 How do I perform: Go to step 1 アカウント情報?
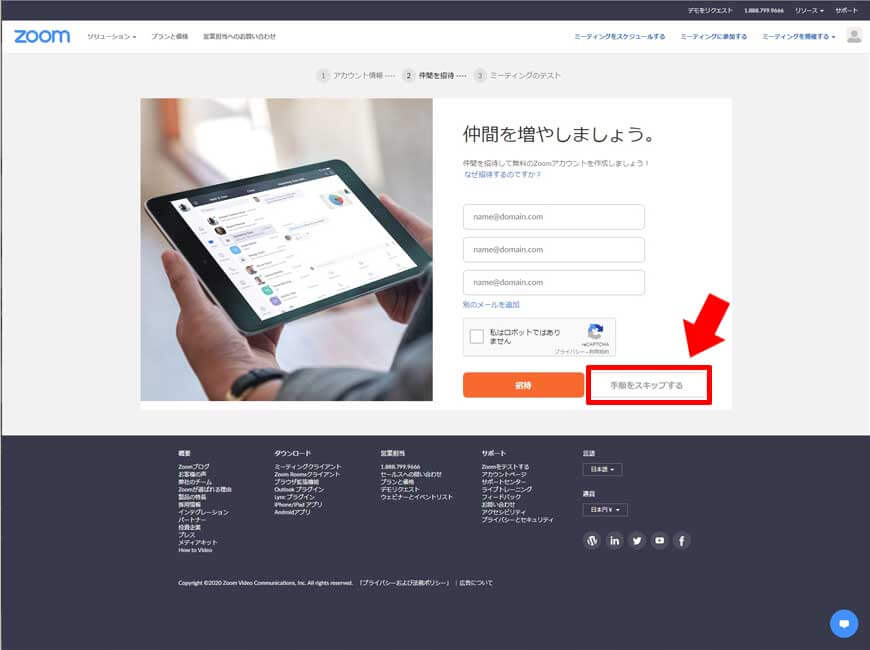(x=351, y=75)
